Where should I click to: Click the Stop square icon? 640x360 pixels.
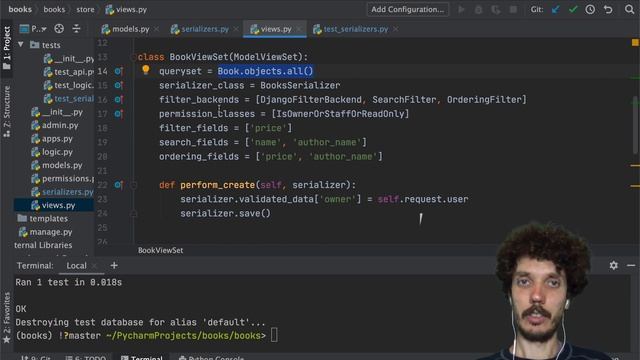point(513,9)
